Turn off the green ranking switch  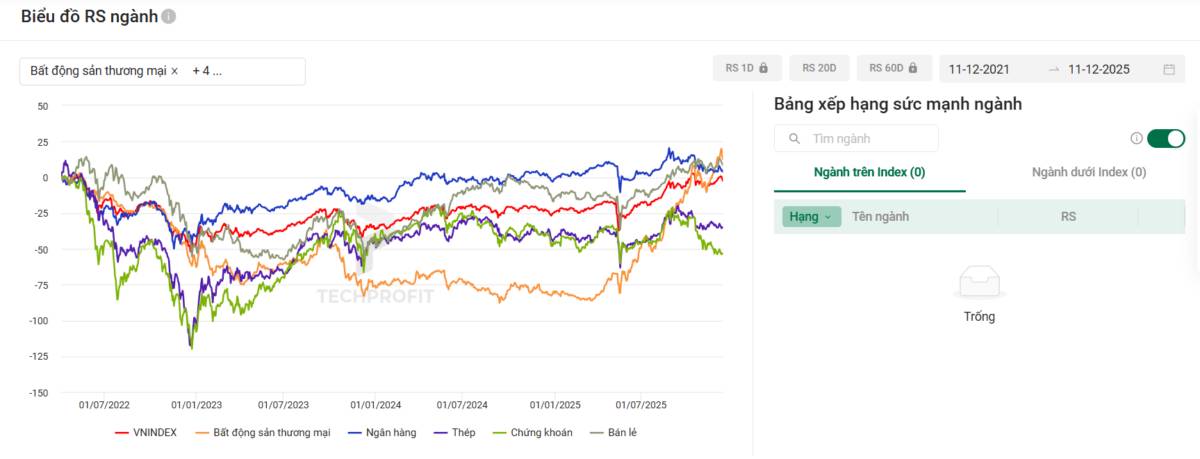pos(1166,139)
